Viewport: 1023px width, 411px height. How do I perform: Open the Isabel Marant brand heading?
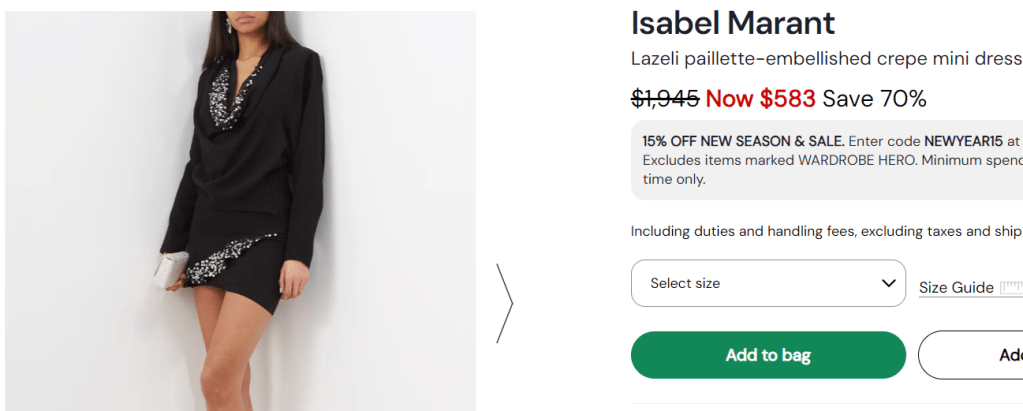pyautogui.click(x=733, y=22)
